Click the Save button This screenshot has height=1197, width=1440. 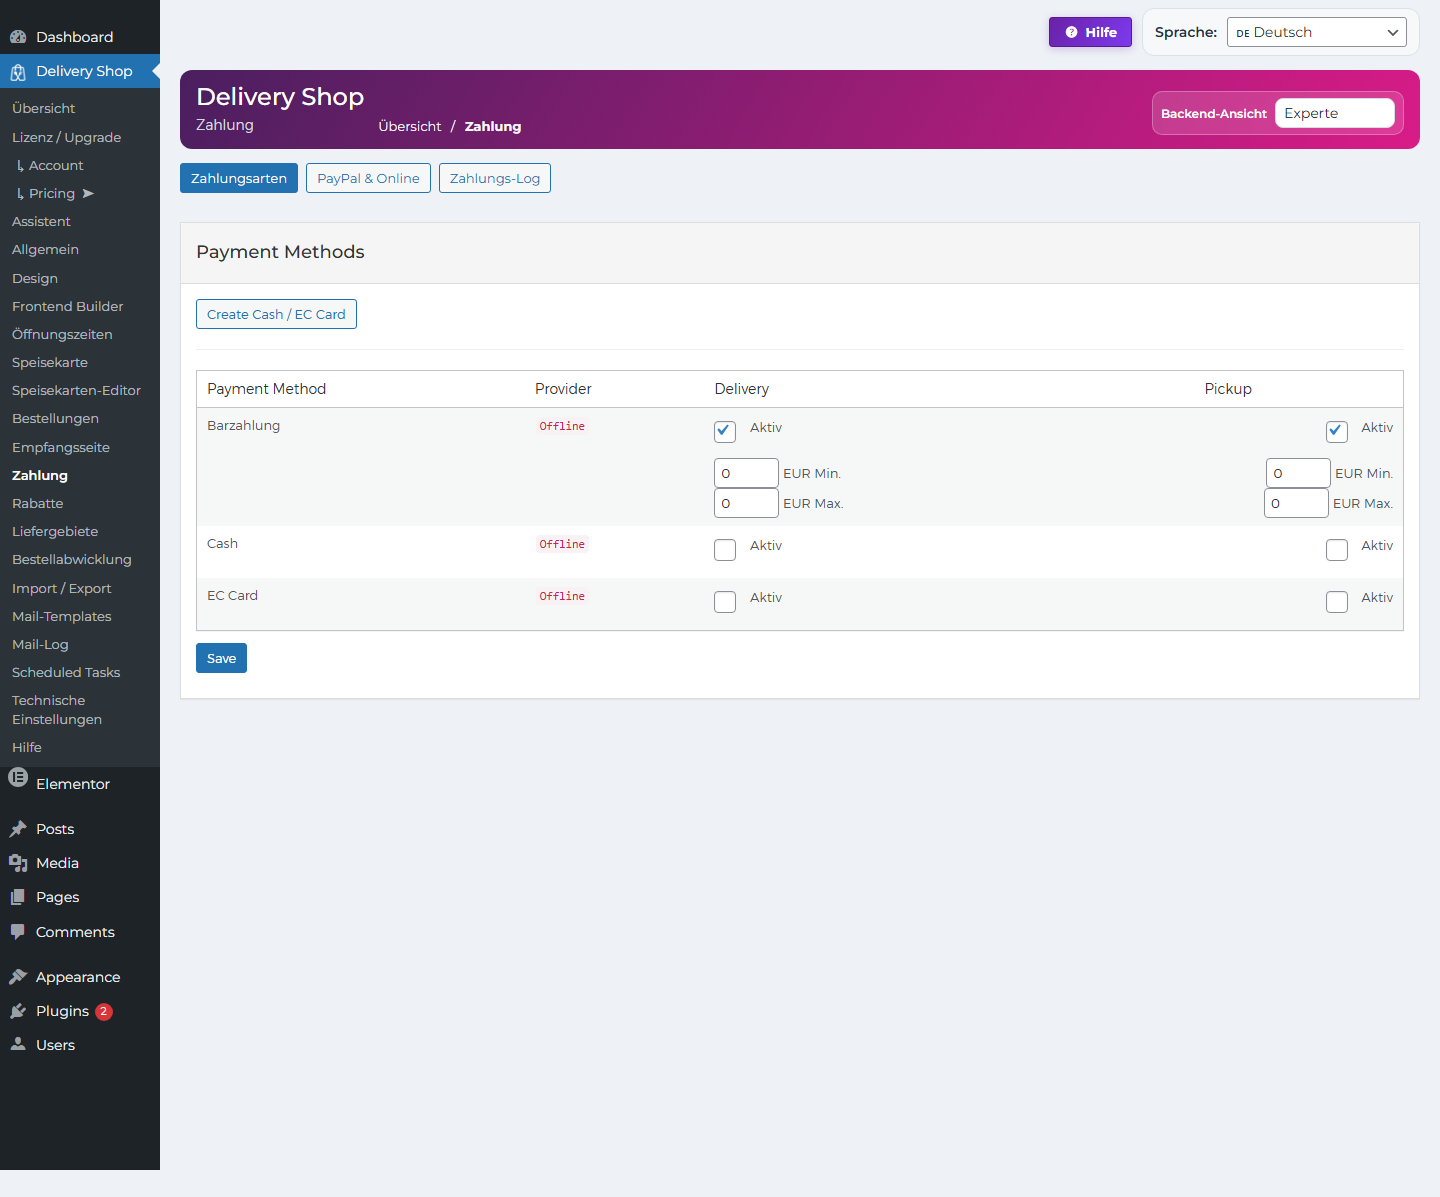tap(221, 658)
